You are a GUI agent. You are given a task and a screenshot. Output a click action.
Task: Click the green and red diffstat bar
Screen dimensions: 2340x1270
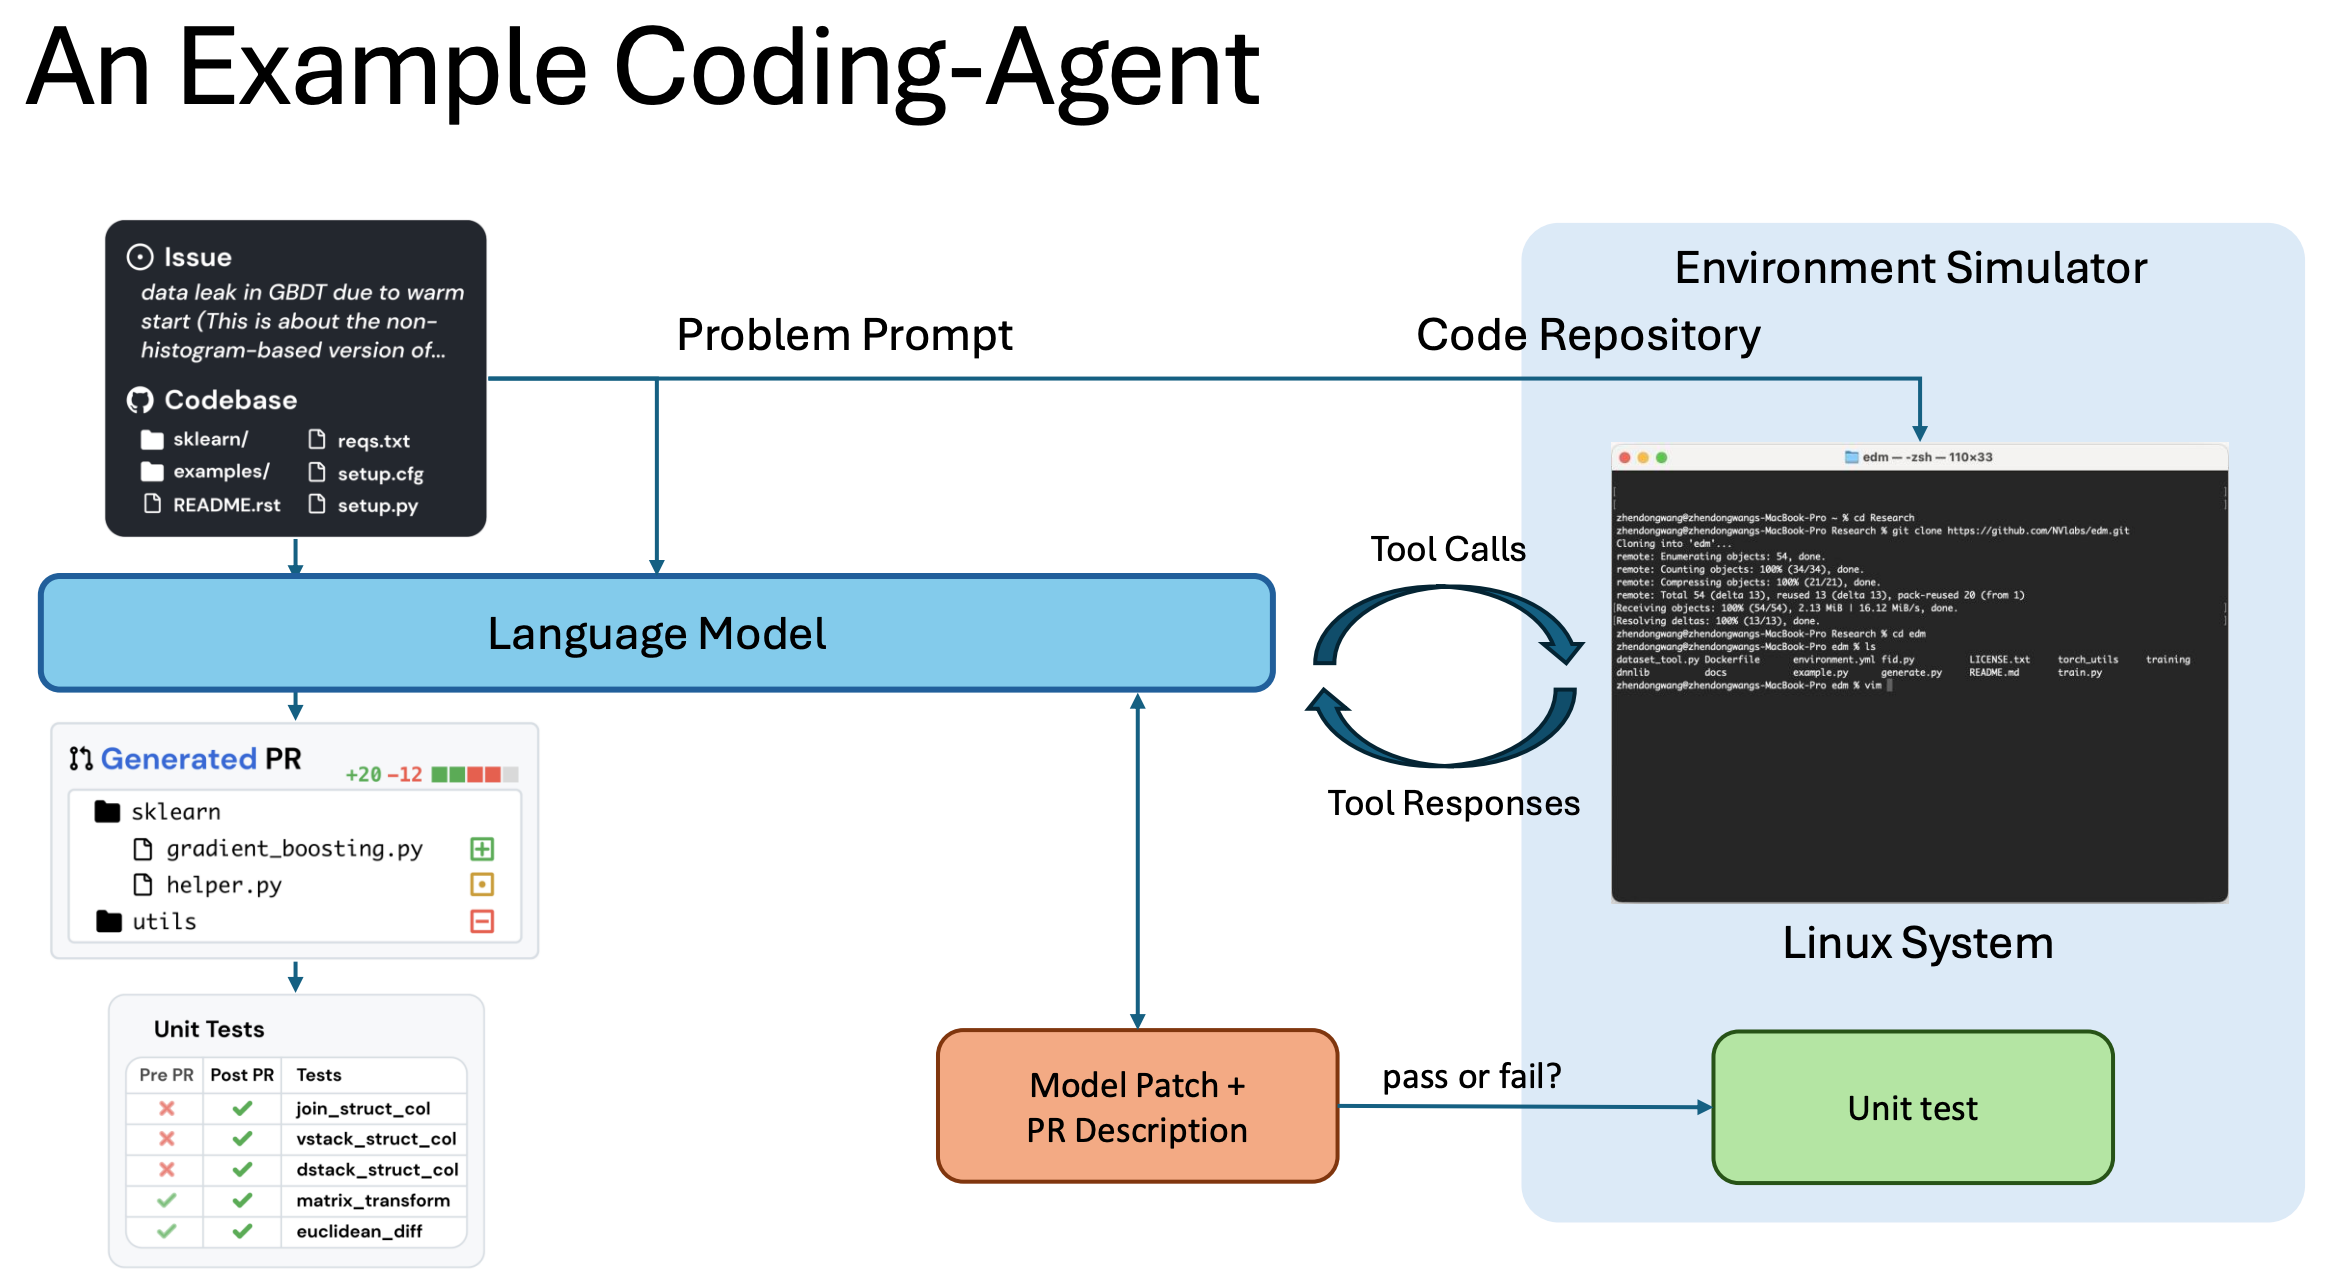click(475, 774)
